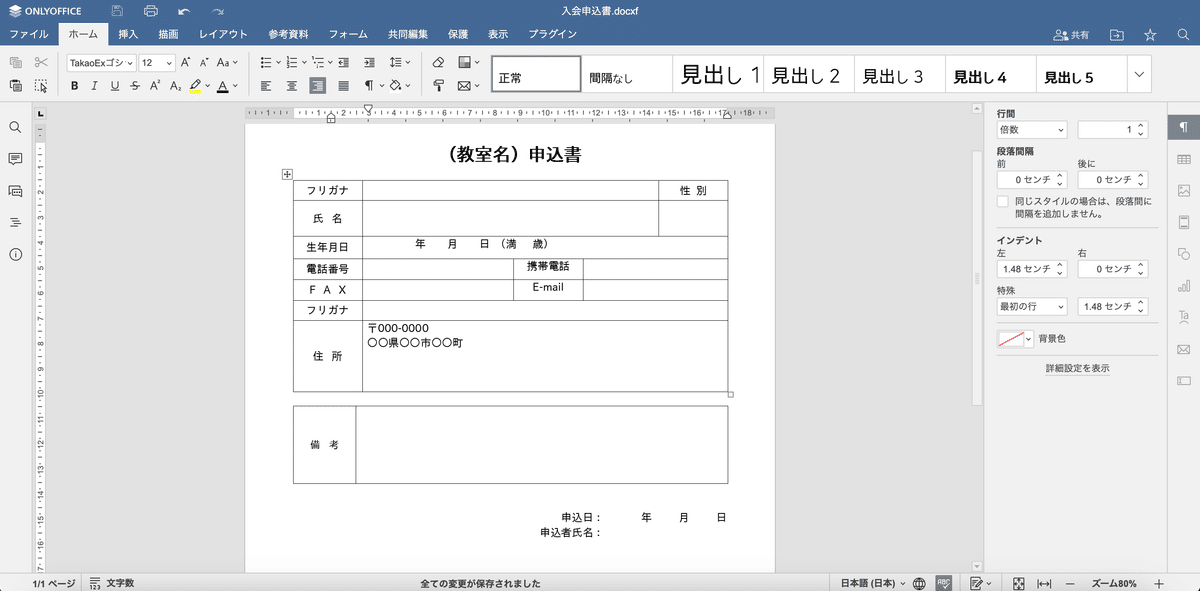The width and height of the screenshot is (1200, 591).
Task: Apply the 見出し 1 style
Action: click(x=718, y=75)
